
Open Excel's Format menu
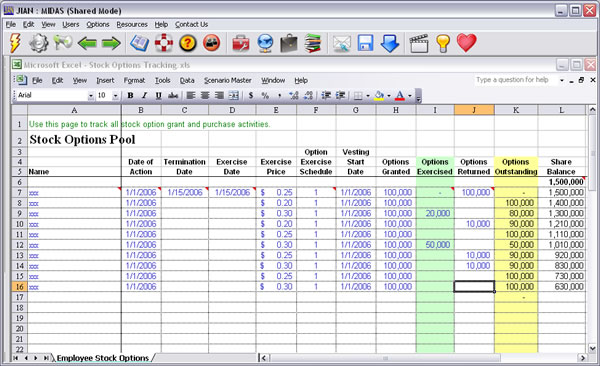pos(134,80)
